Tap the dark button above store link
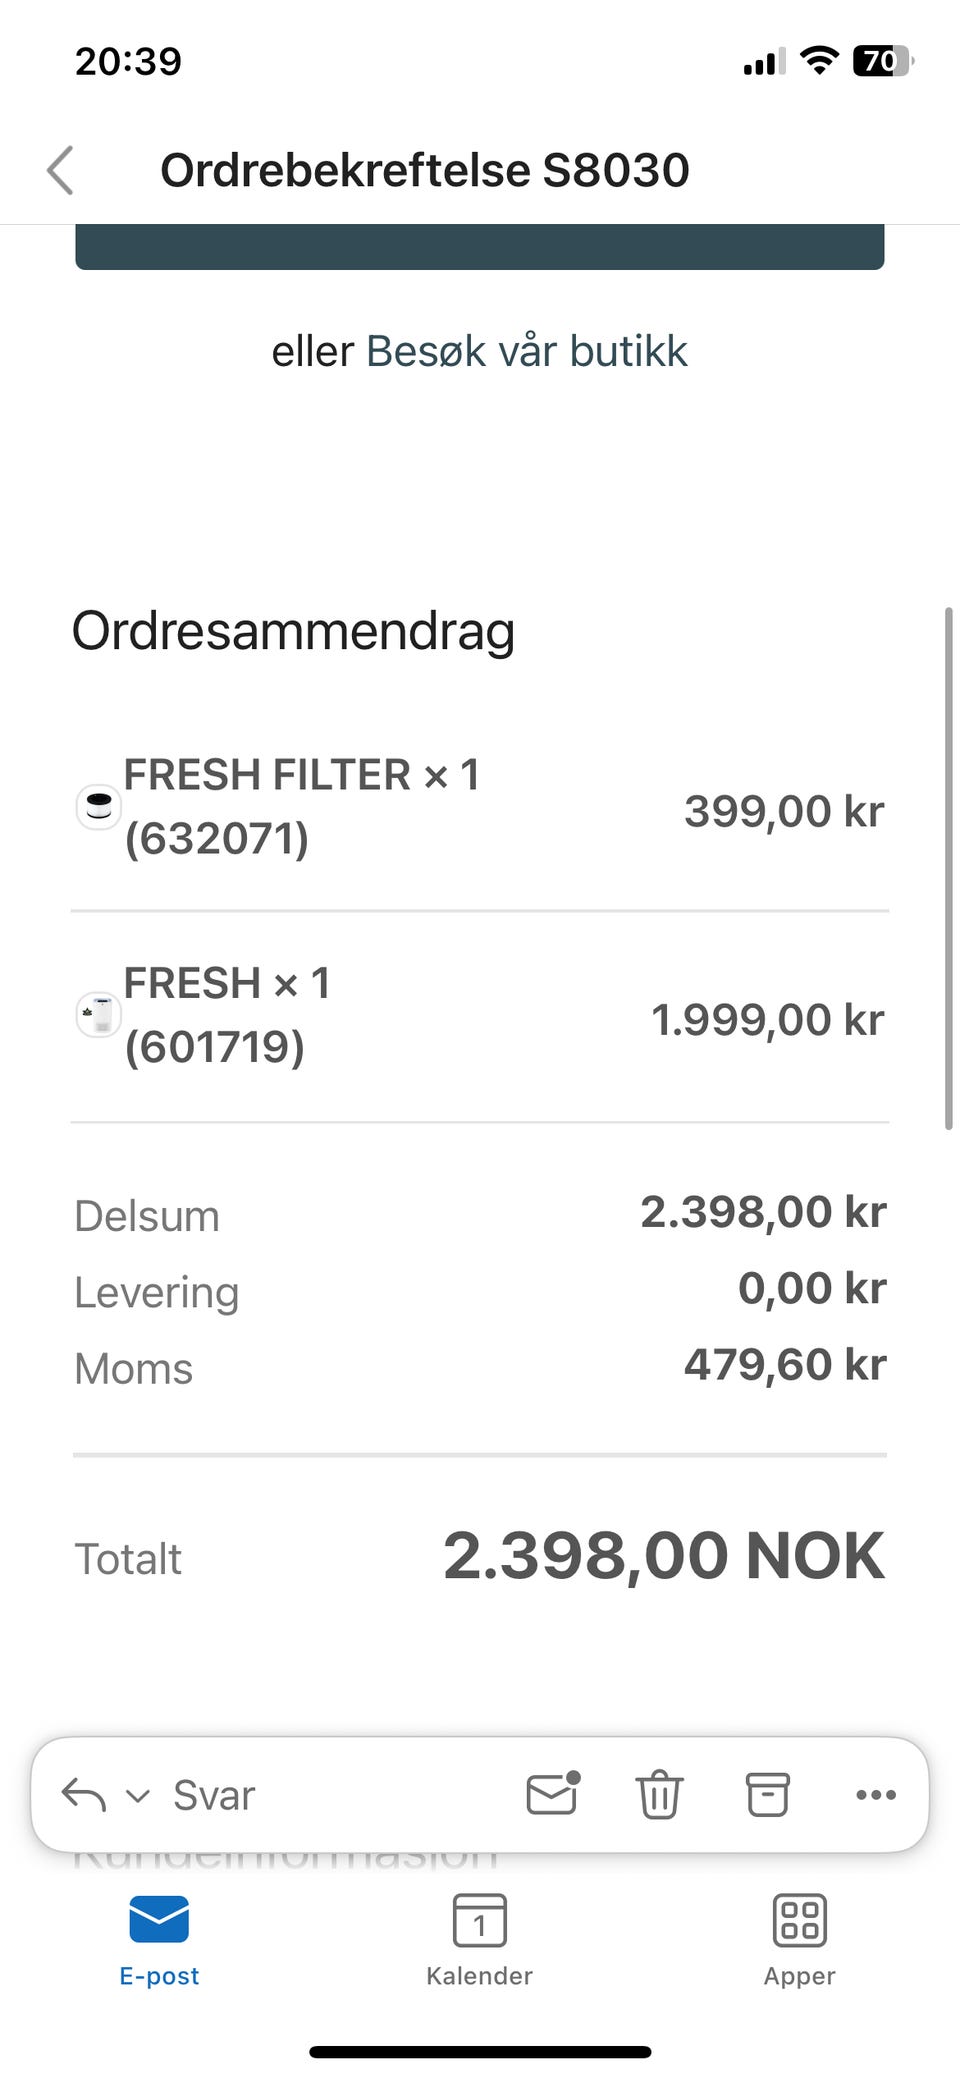This screenshot has height=2078, width=960. tap(480, 247)
